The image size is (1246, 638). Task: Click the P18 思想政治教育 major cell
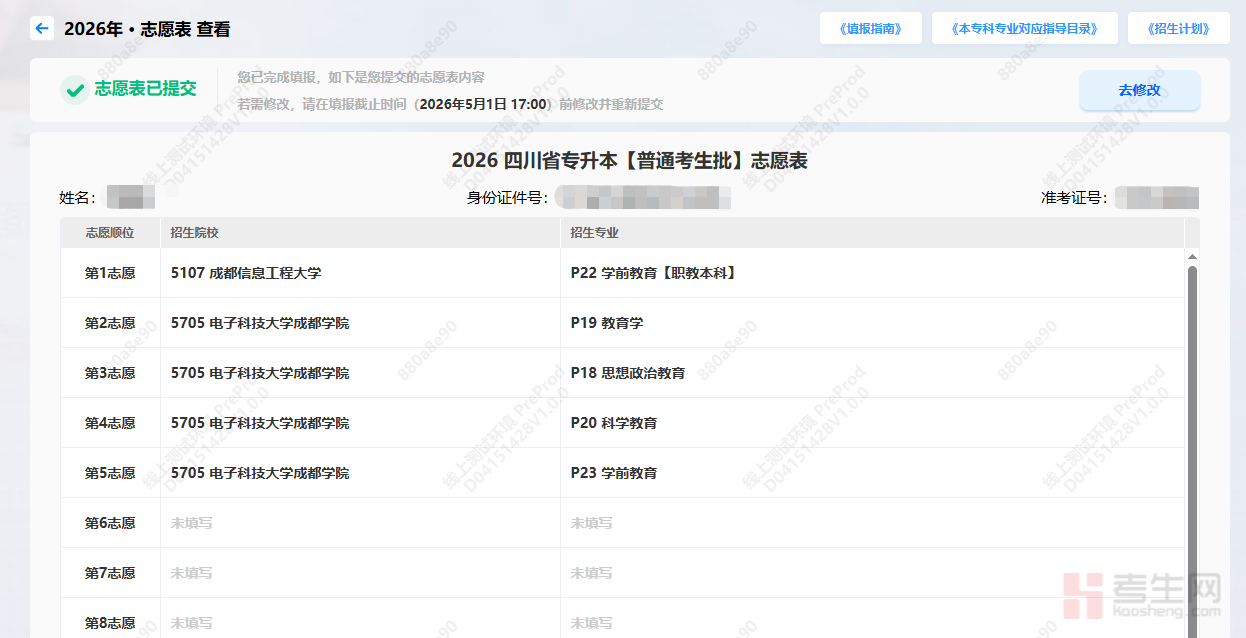coord(628,373)
